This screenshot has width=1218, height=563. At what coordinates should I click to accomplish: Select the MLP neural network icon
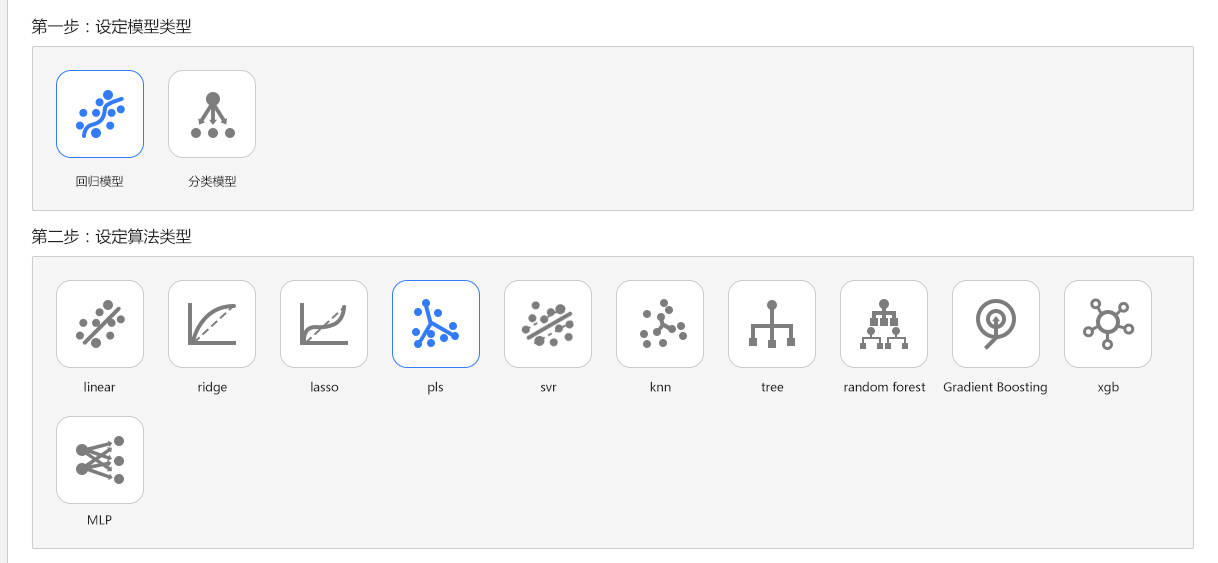click(100, 460)
